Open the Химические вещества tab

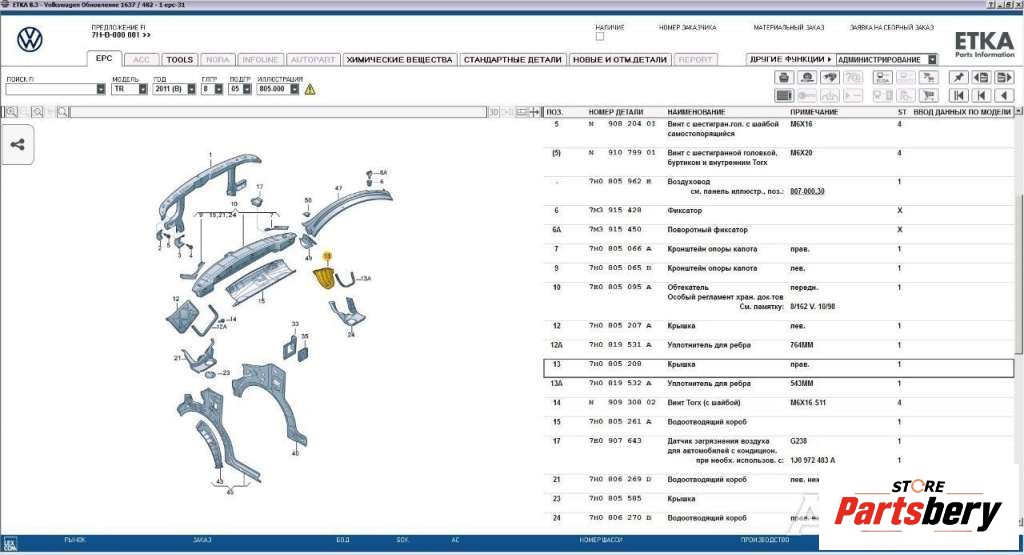click(399, 60)
